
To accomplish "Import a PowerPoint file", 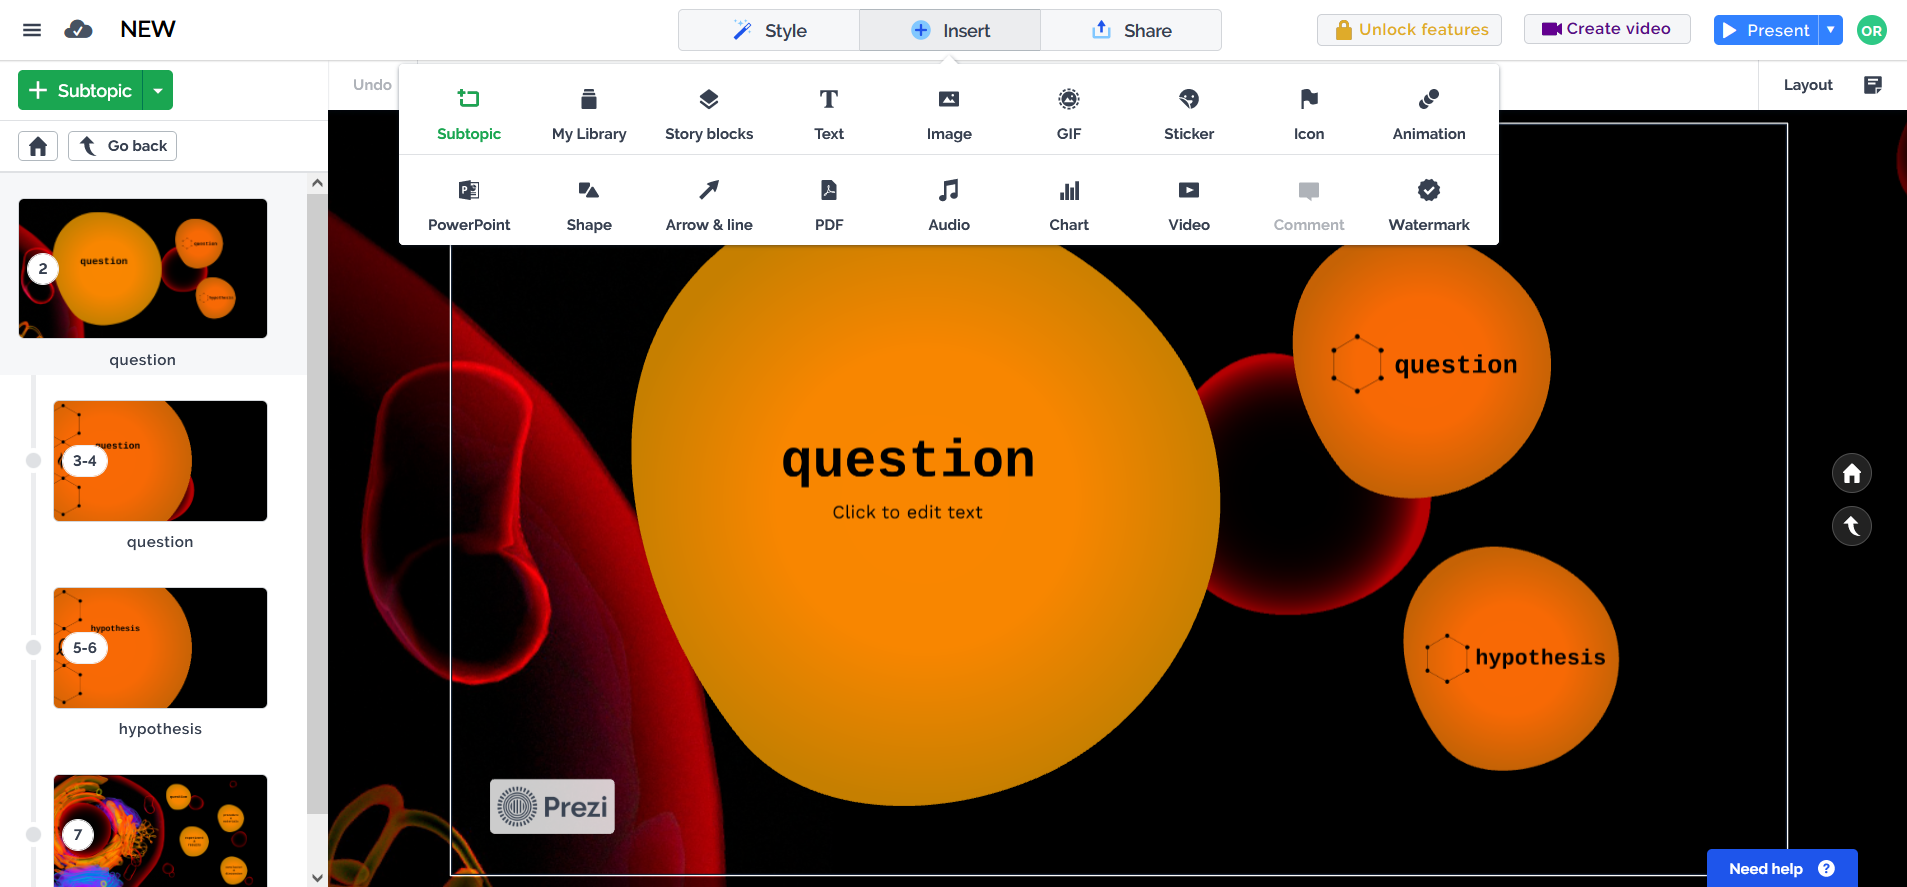I will (x=468, y=204).
